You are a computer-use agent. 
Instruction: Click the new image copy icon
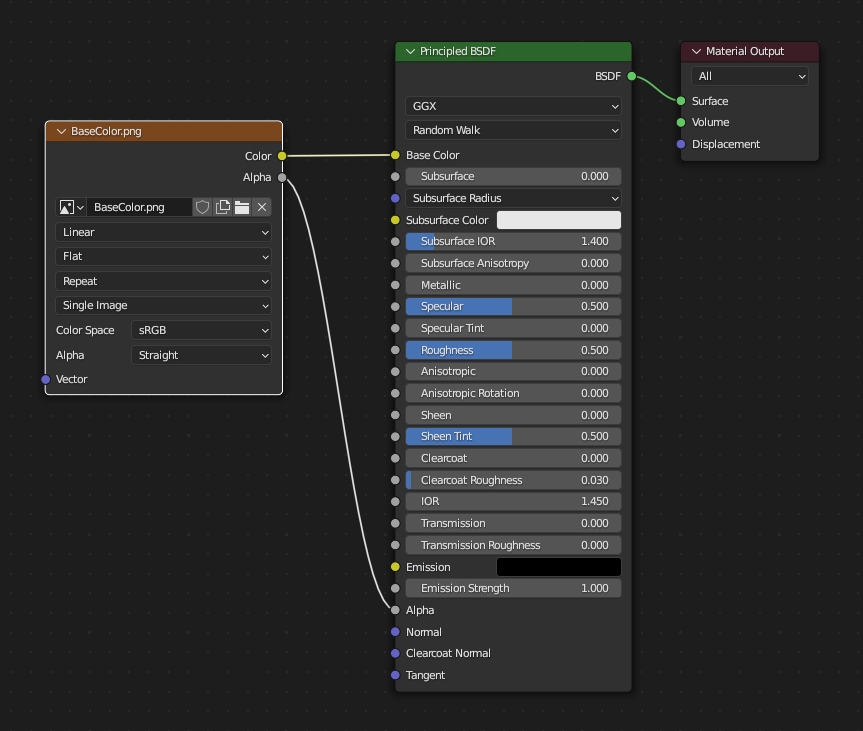tap(222, 208)
